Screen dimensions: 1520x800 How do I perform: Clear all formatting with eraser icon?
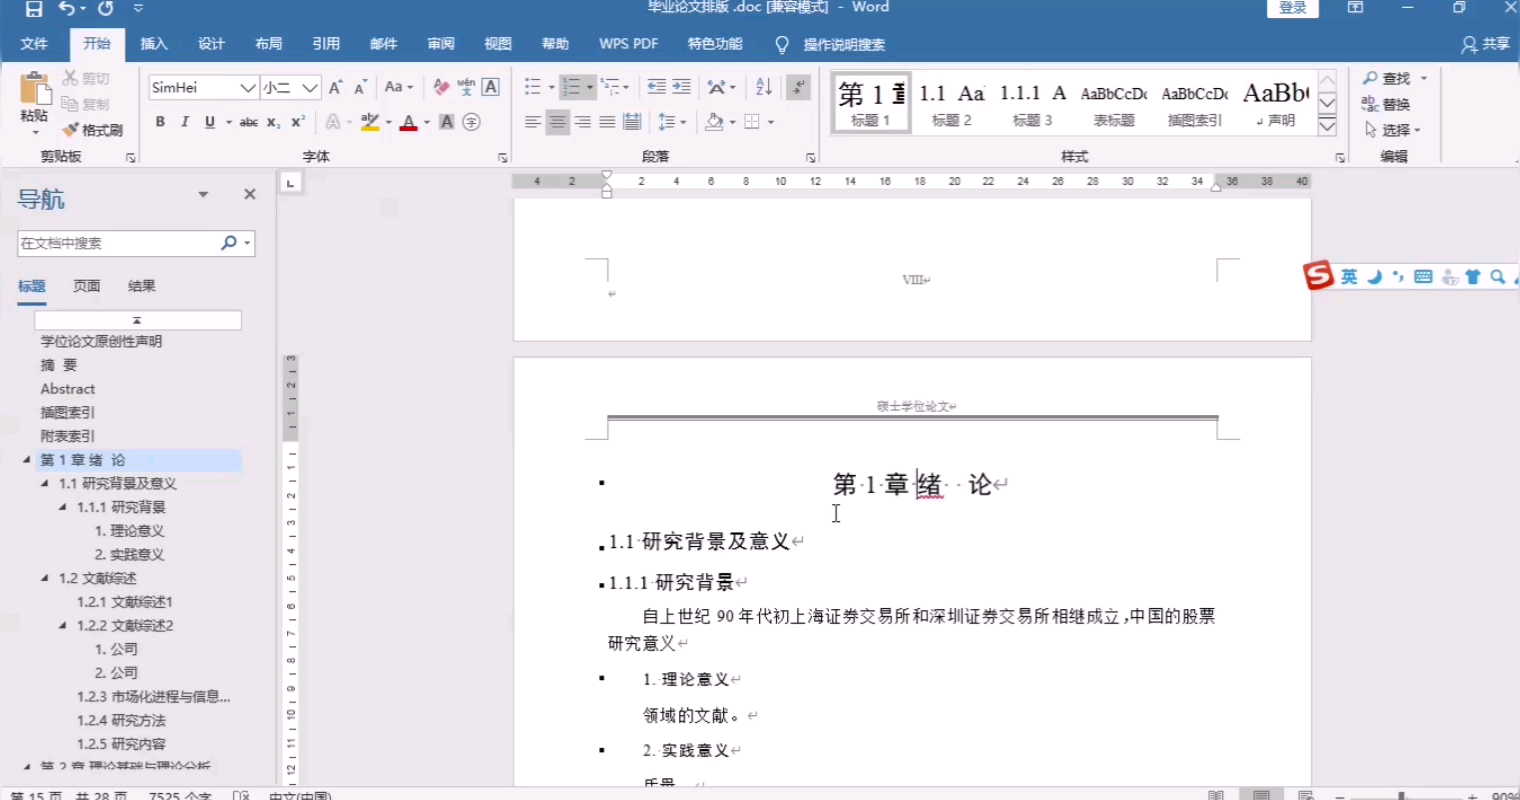coord(441,88)
